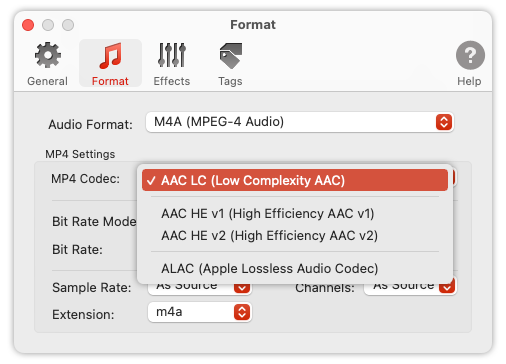The width and height of the screenshot is (506, 364).
Task: Open the Tags label icon
Action: click(231, 55)
